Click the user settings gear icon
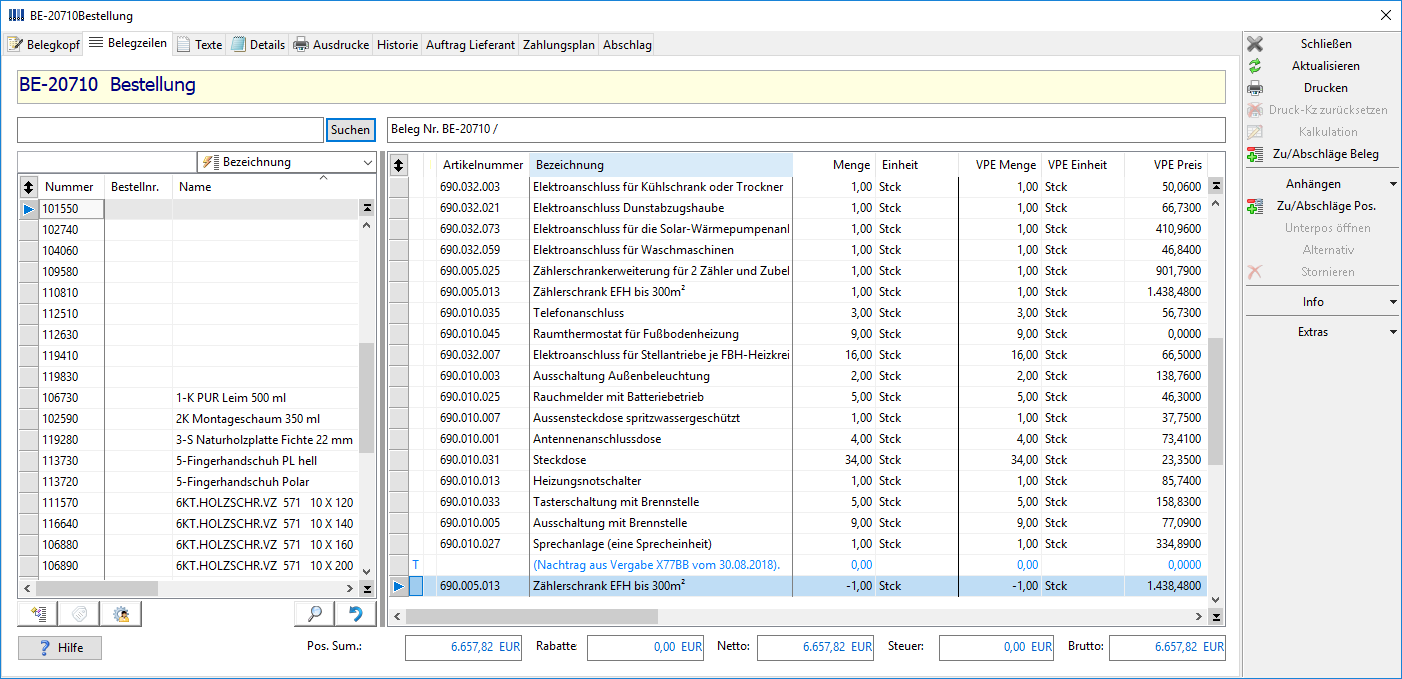Screen dimensions: 1402x679 [122, 614]
